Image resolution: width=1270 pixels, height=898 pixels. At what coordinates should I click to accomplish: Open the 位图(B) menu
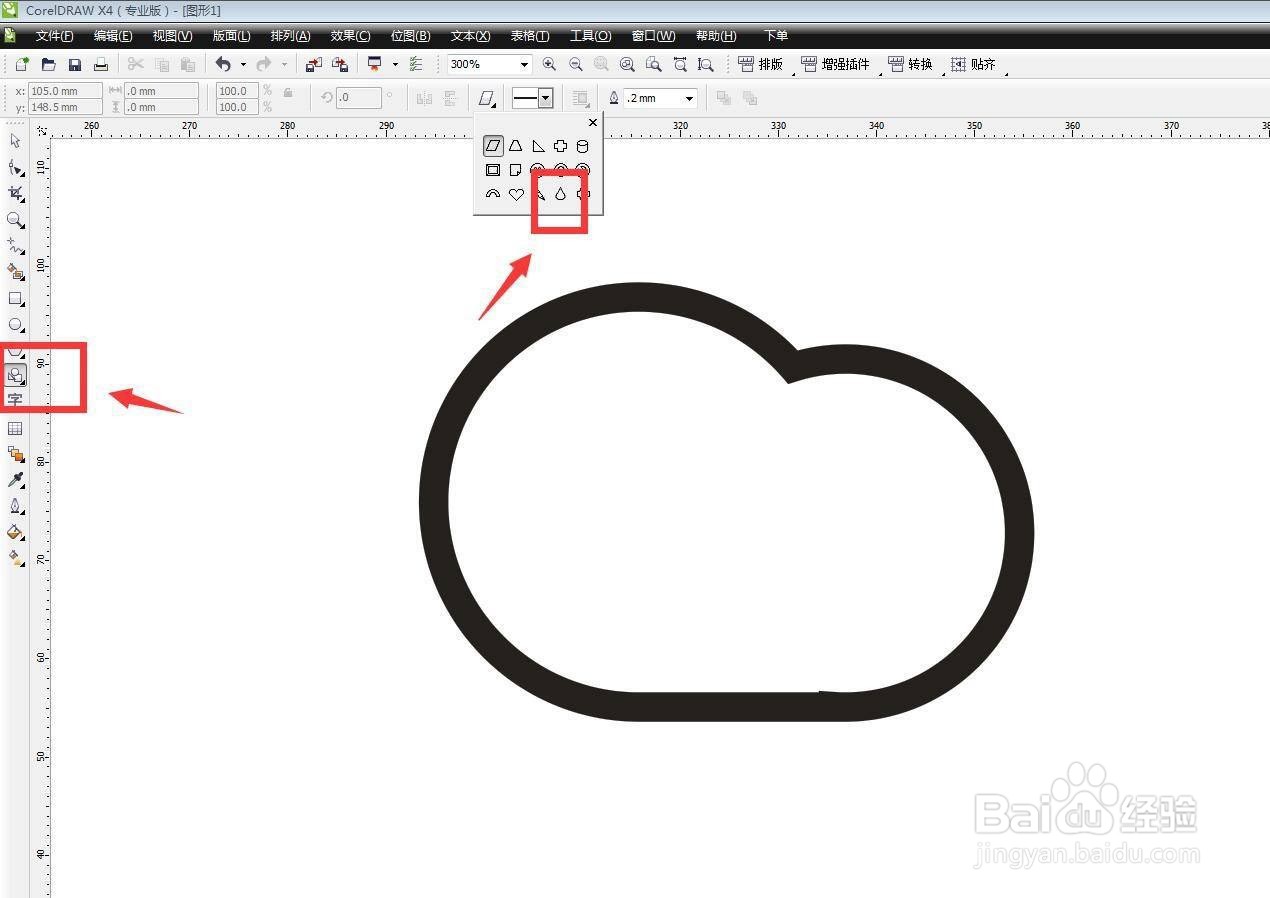410,36
